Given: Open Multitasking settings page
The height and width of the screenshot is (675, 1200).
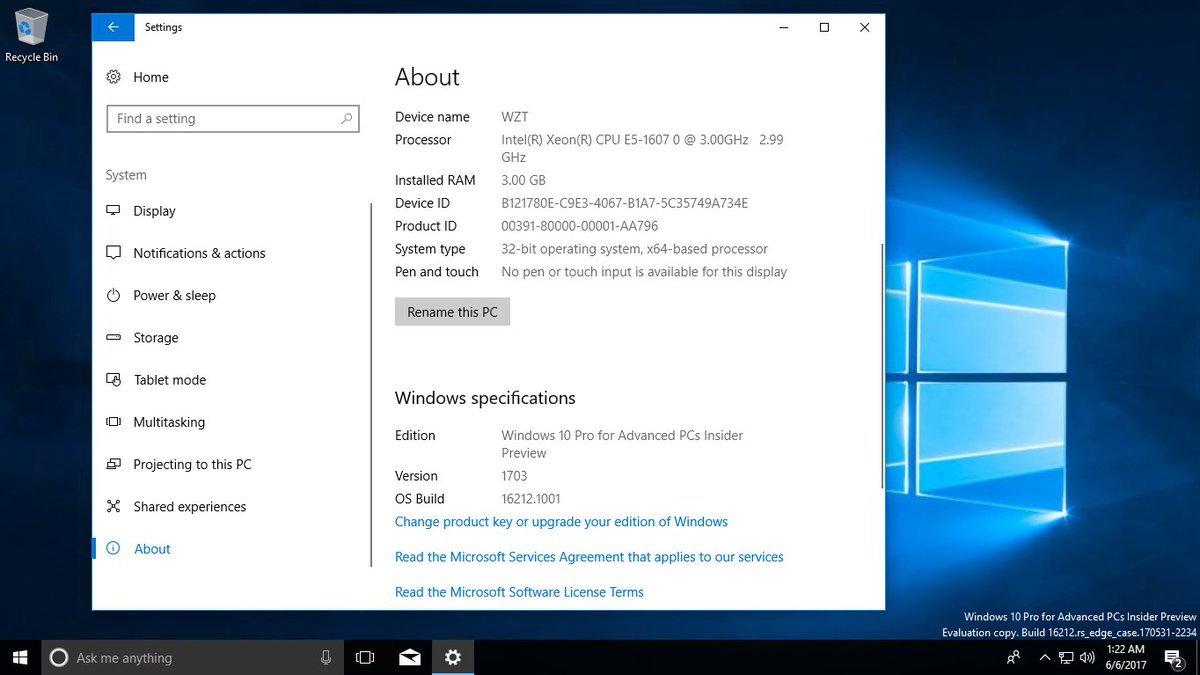Looking at the screenshot, I should pos(169,422).
